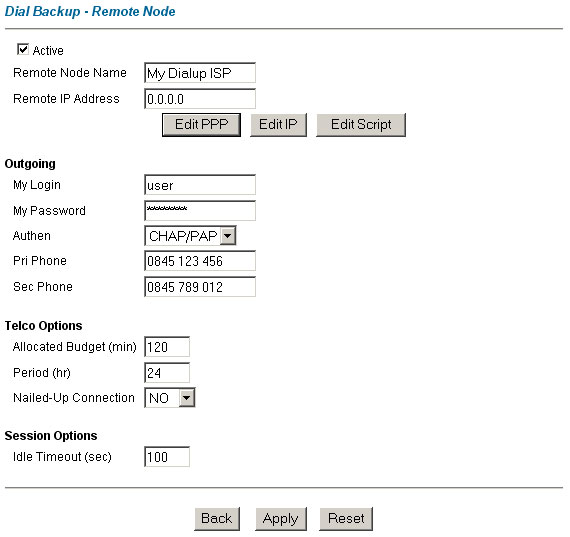Reset the form values
The image size is (570, 537).
346,519
